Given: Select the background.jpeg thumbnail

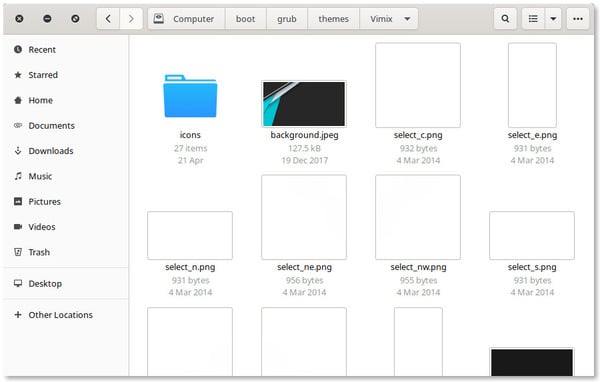Looking at the screenshot, I should pyautogui.click(x=304, y=104).
